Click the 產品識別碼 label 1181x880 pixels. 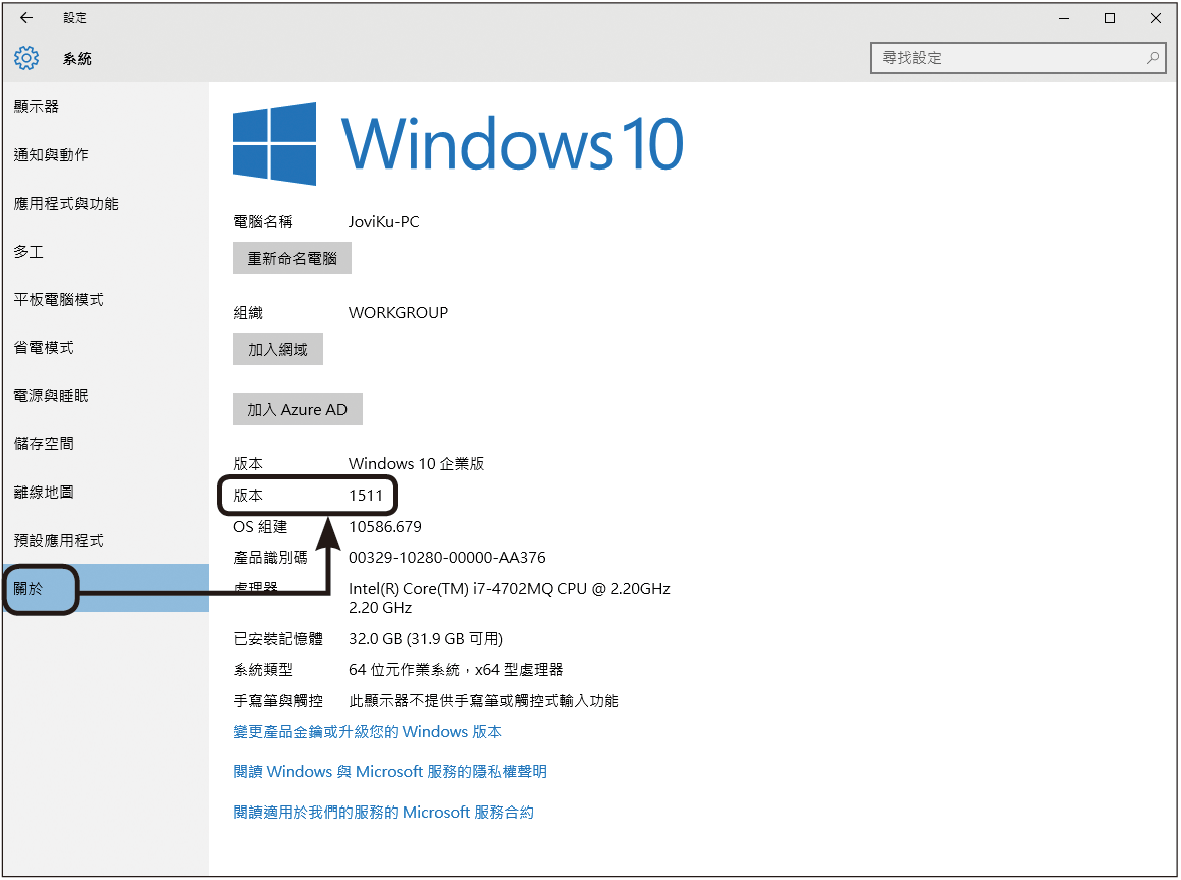tap(270, 558)
